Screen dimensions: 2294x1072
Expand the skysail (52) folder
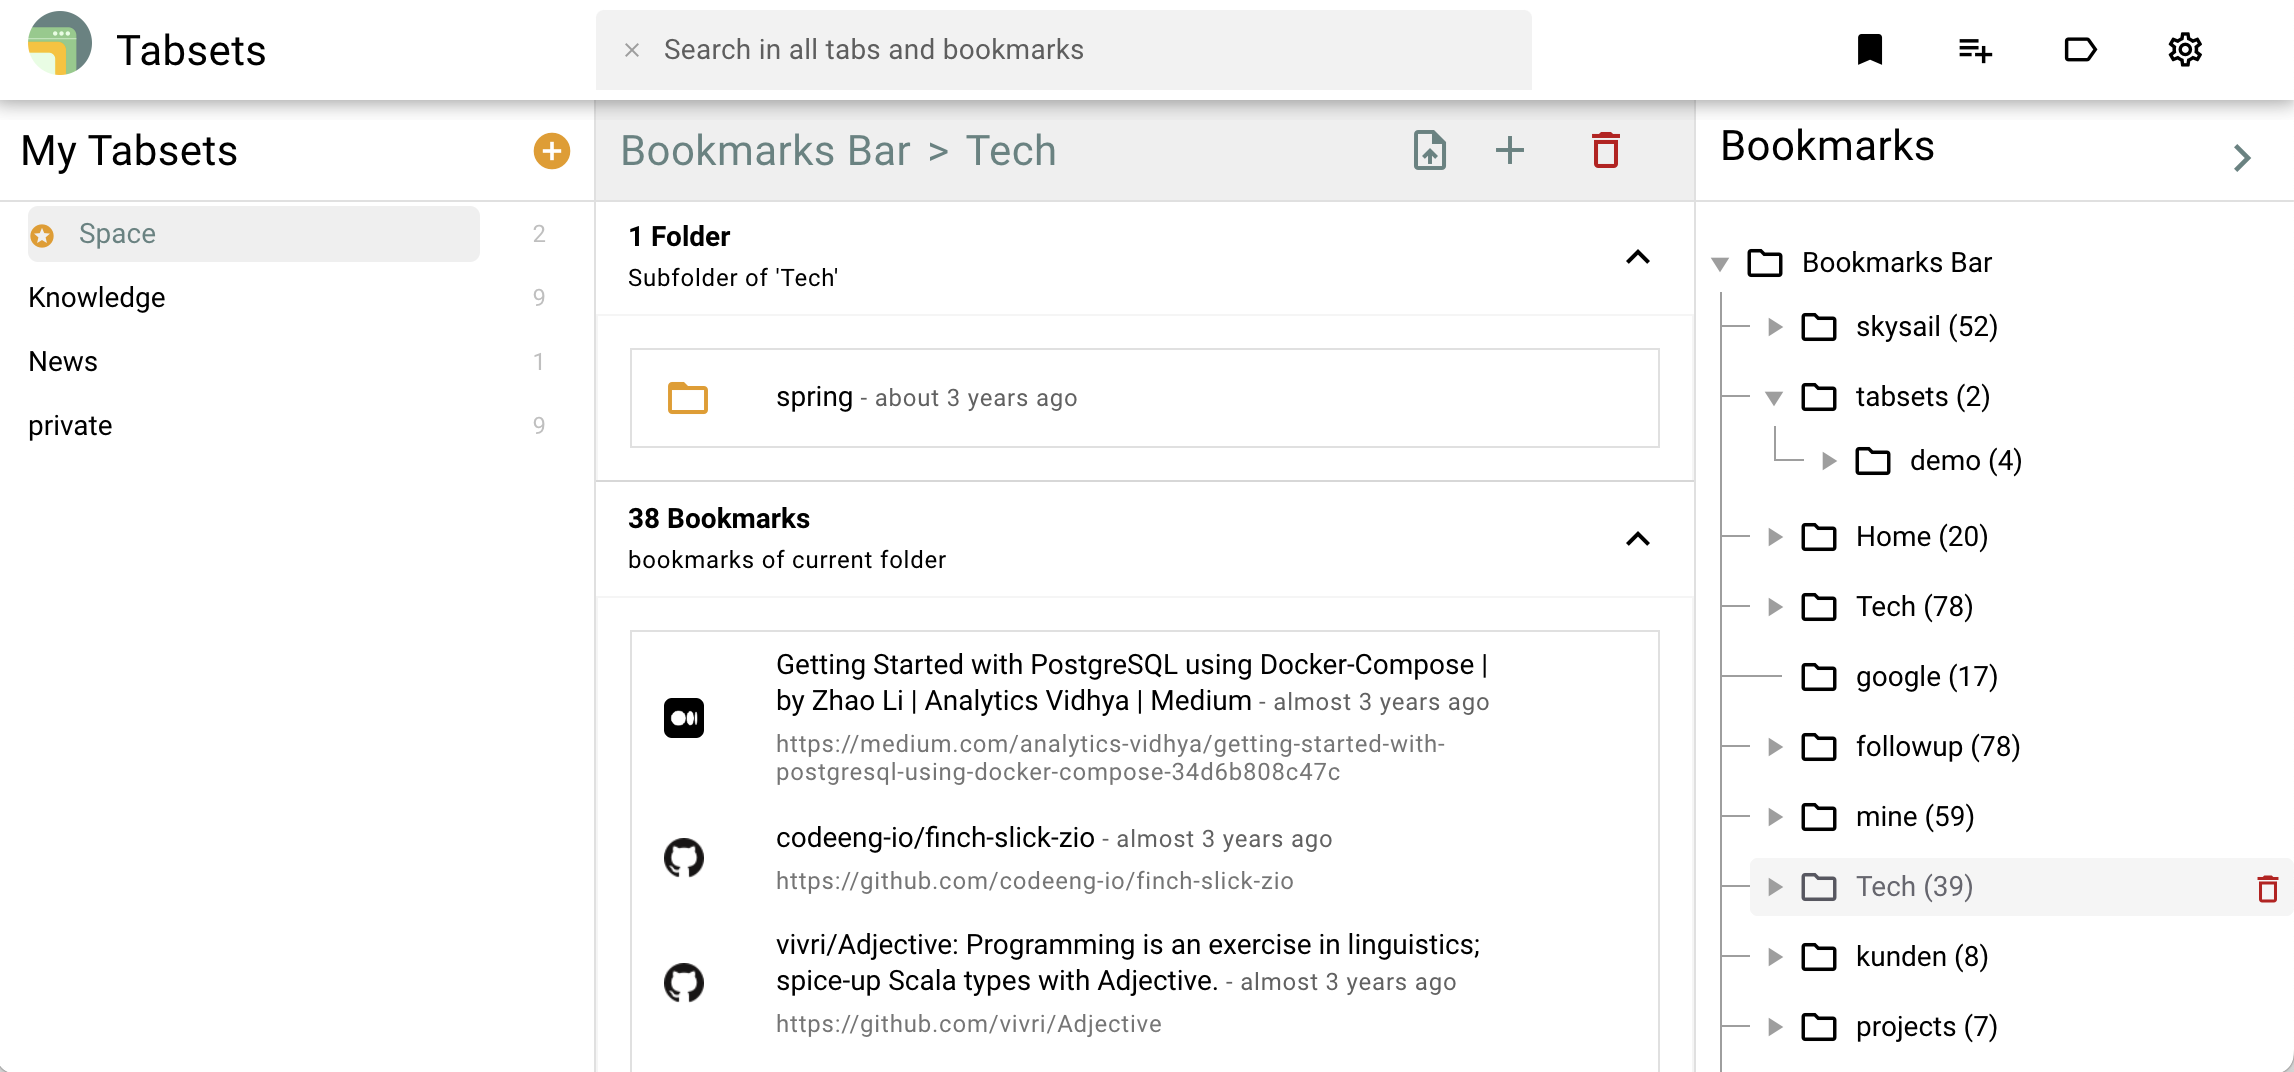1775,327
